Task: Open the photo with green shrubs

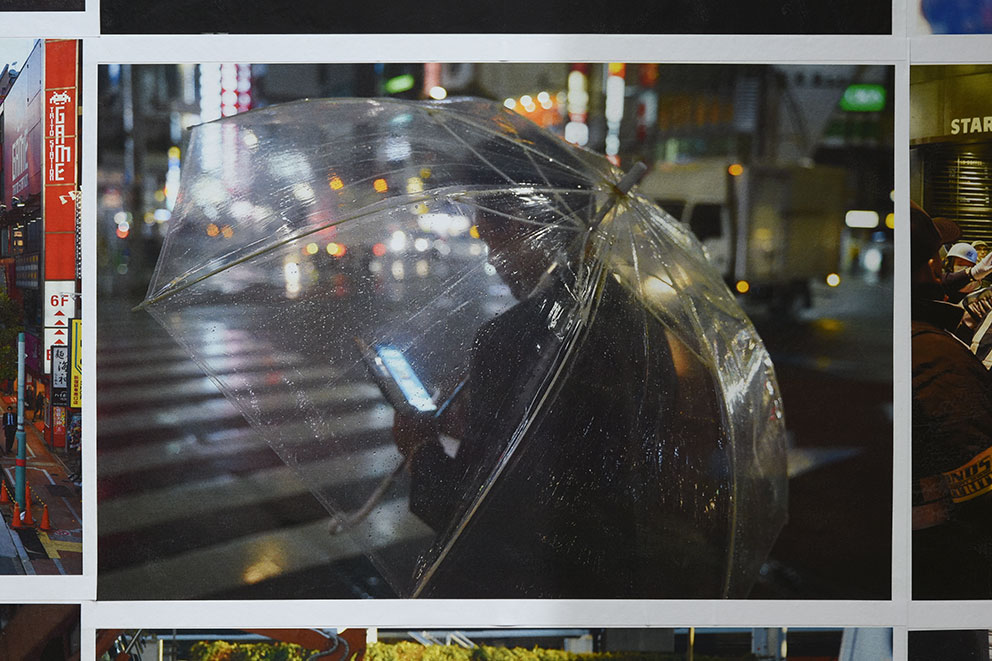Action: (x=494, y=645)
